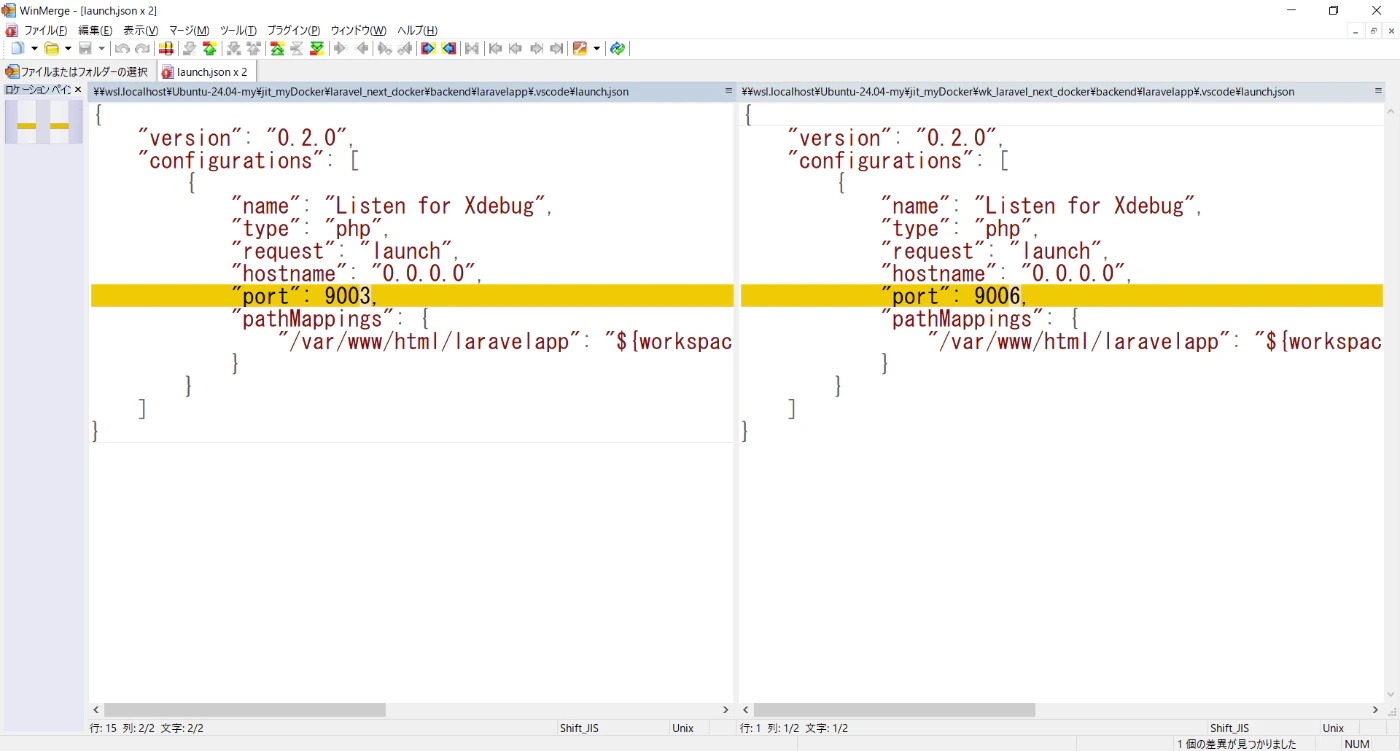
Task: Click right pane "configurations" line
Action: coord(899,161)
